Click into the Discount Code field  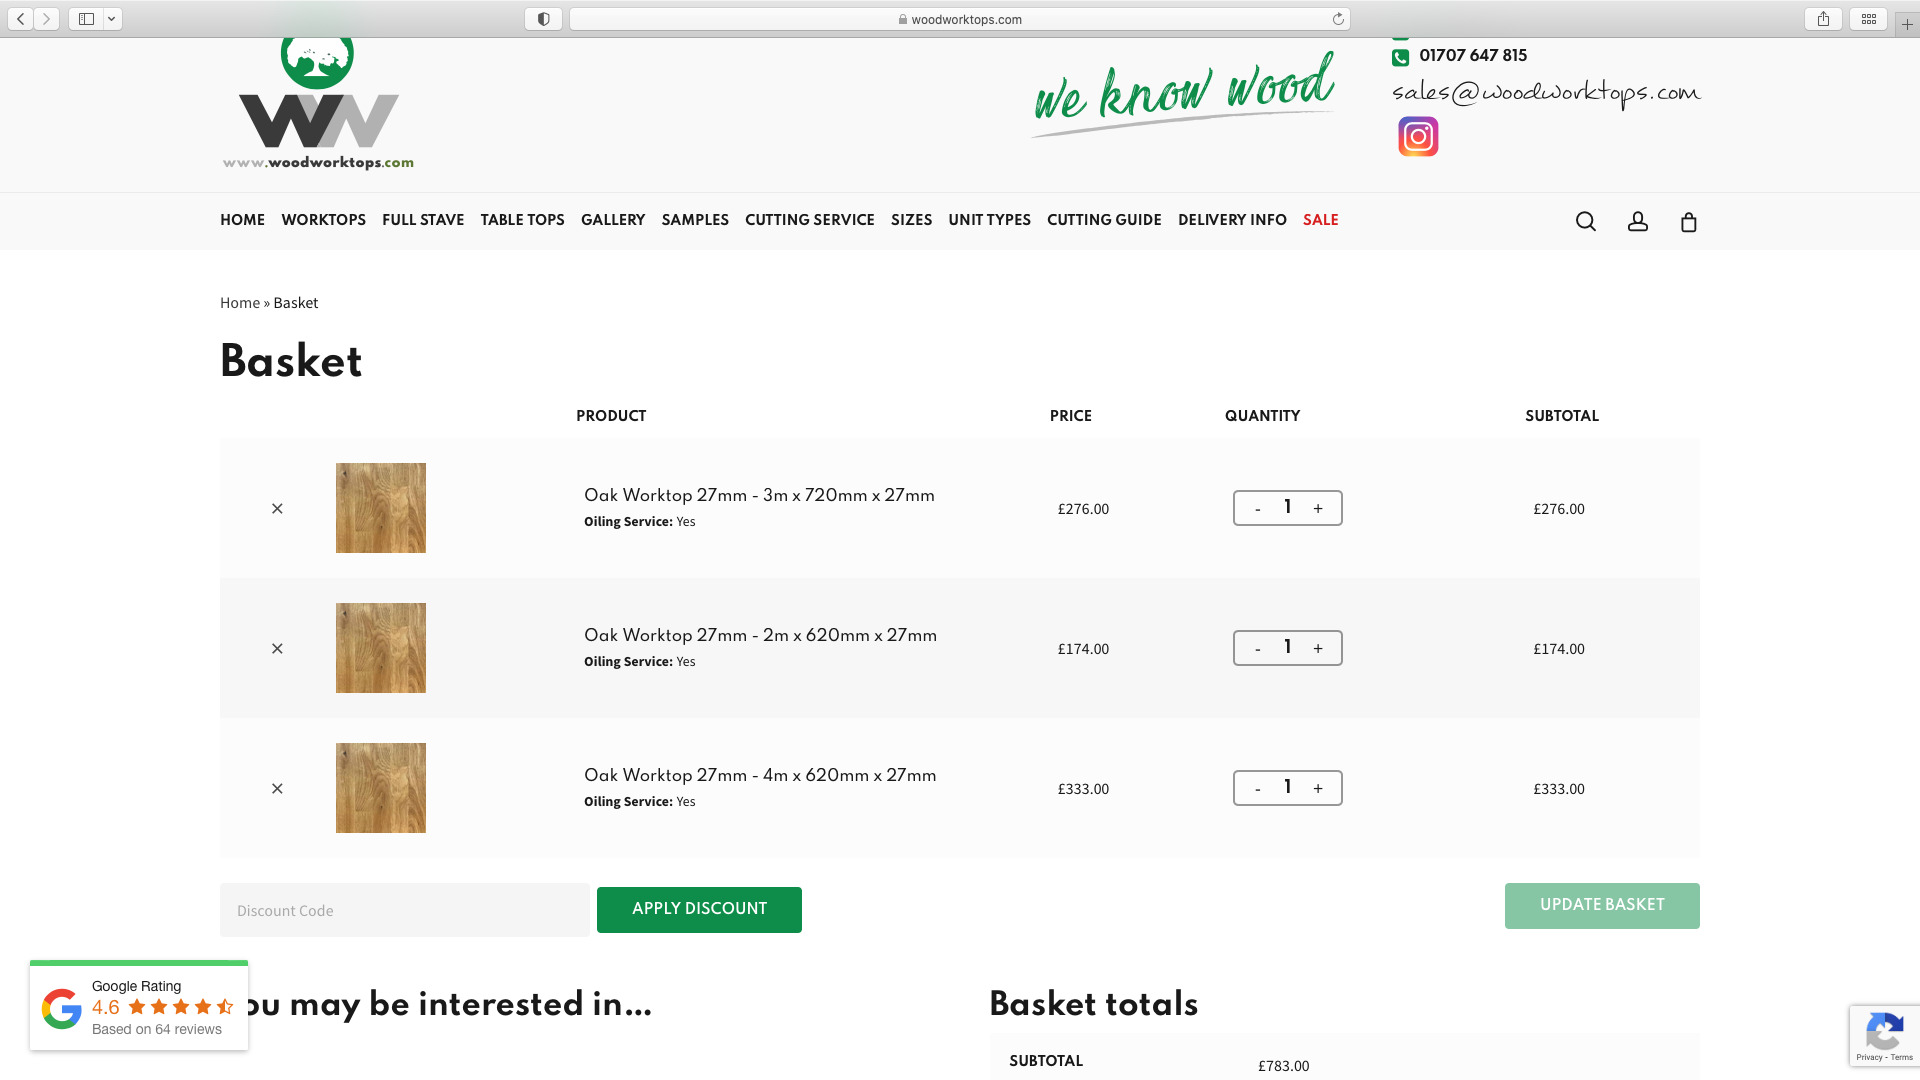[x=405, y=910]
